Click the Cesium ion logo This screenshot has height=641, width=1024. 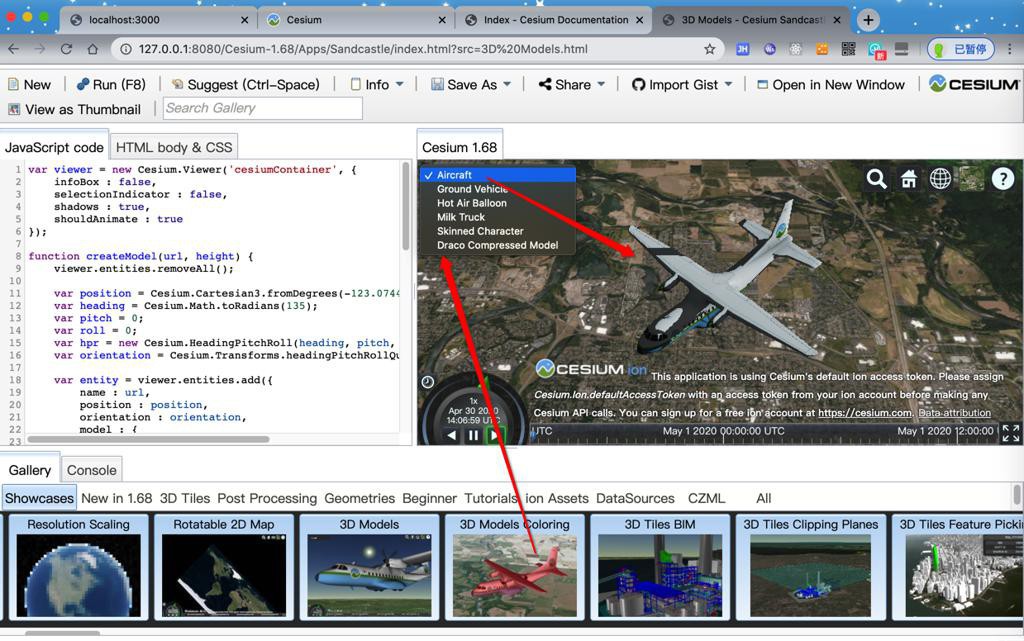tap(591, 369)
